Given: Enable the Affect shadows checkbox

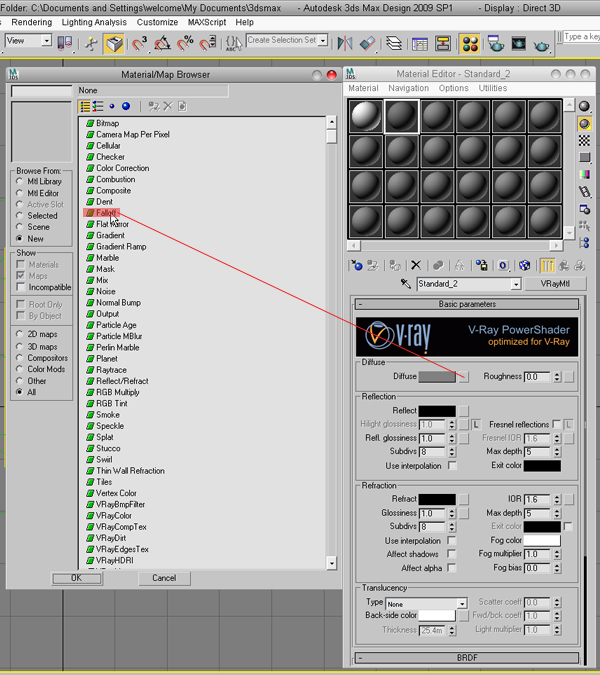Looking at the screenshot, I should tap(452, 554).
